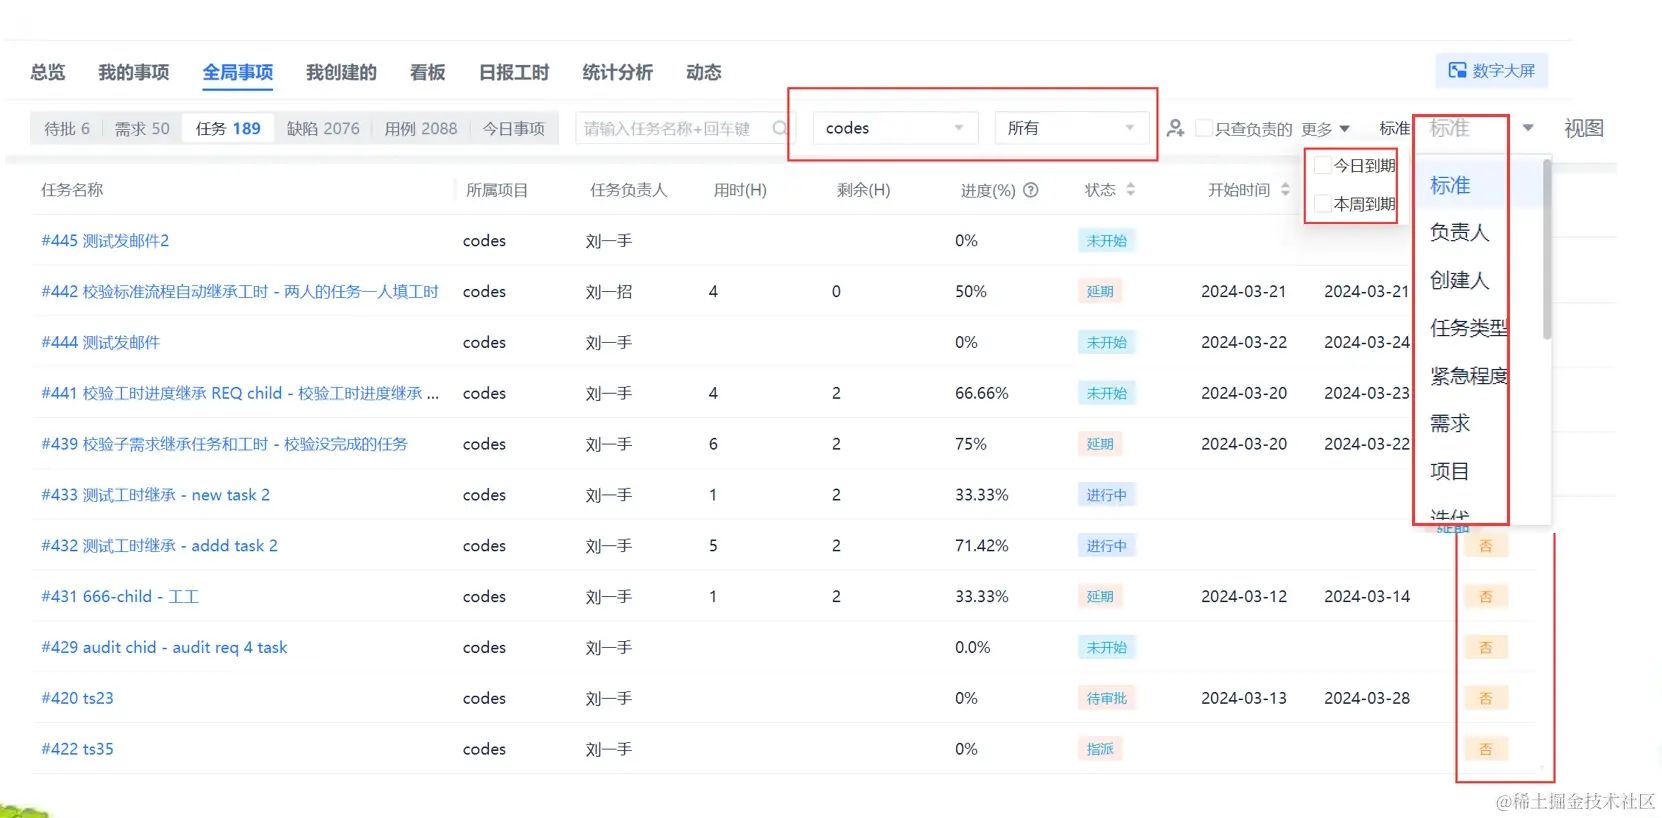Select the 缺陷 2076 filter tab
This screenshot has width=1662, height=818.
pyautogui.click(x=323, y=128)
